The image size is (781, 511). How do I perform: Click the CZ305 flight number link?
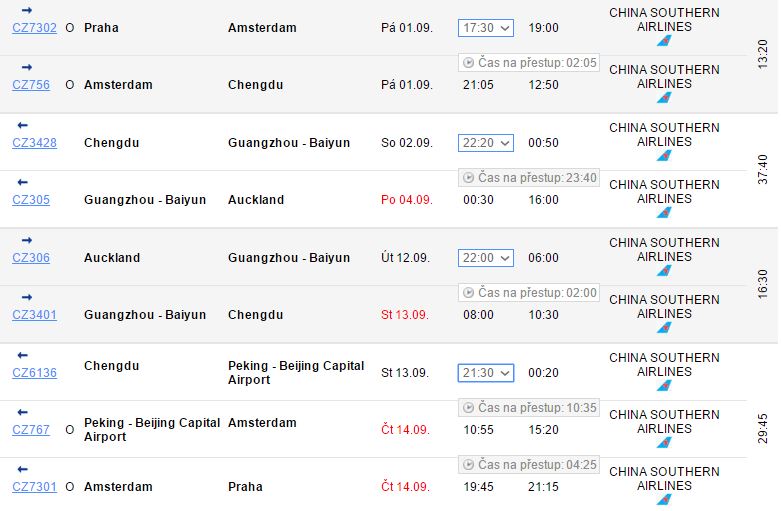point(31,200)
